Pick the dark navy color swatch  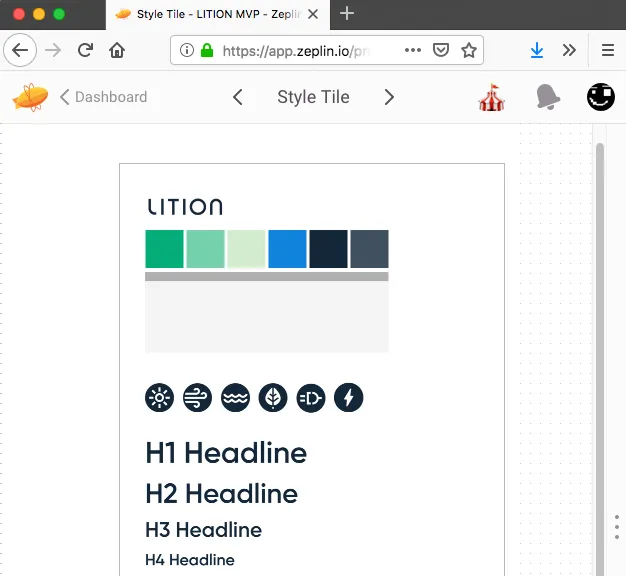(328, 249)
